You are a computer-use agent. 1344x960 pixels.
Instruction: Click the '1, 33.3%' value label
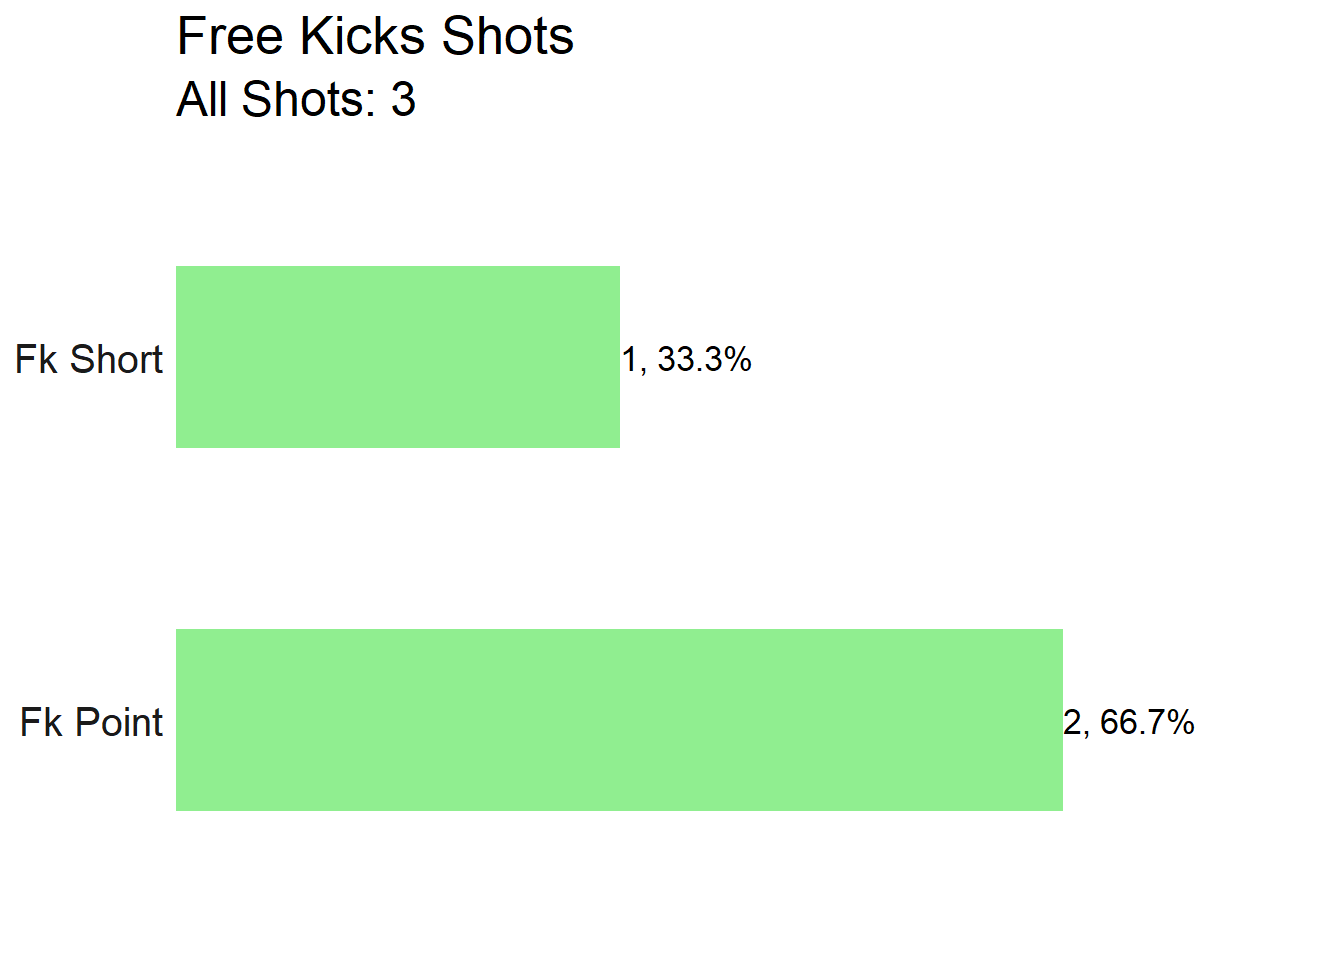[x=687, y=359]
